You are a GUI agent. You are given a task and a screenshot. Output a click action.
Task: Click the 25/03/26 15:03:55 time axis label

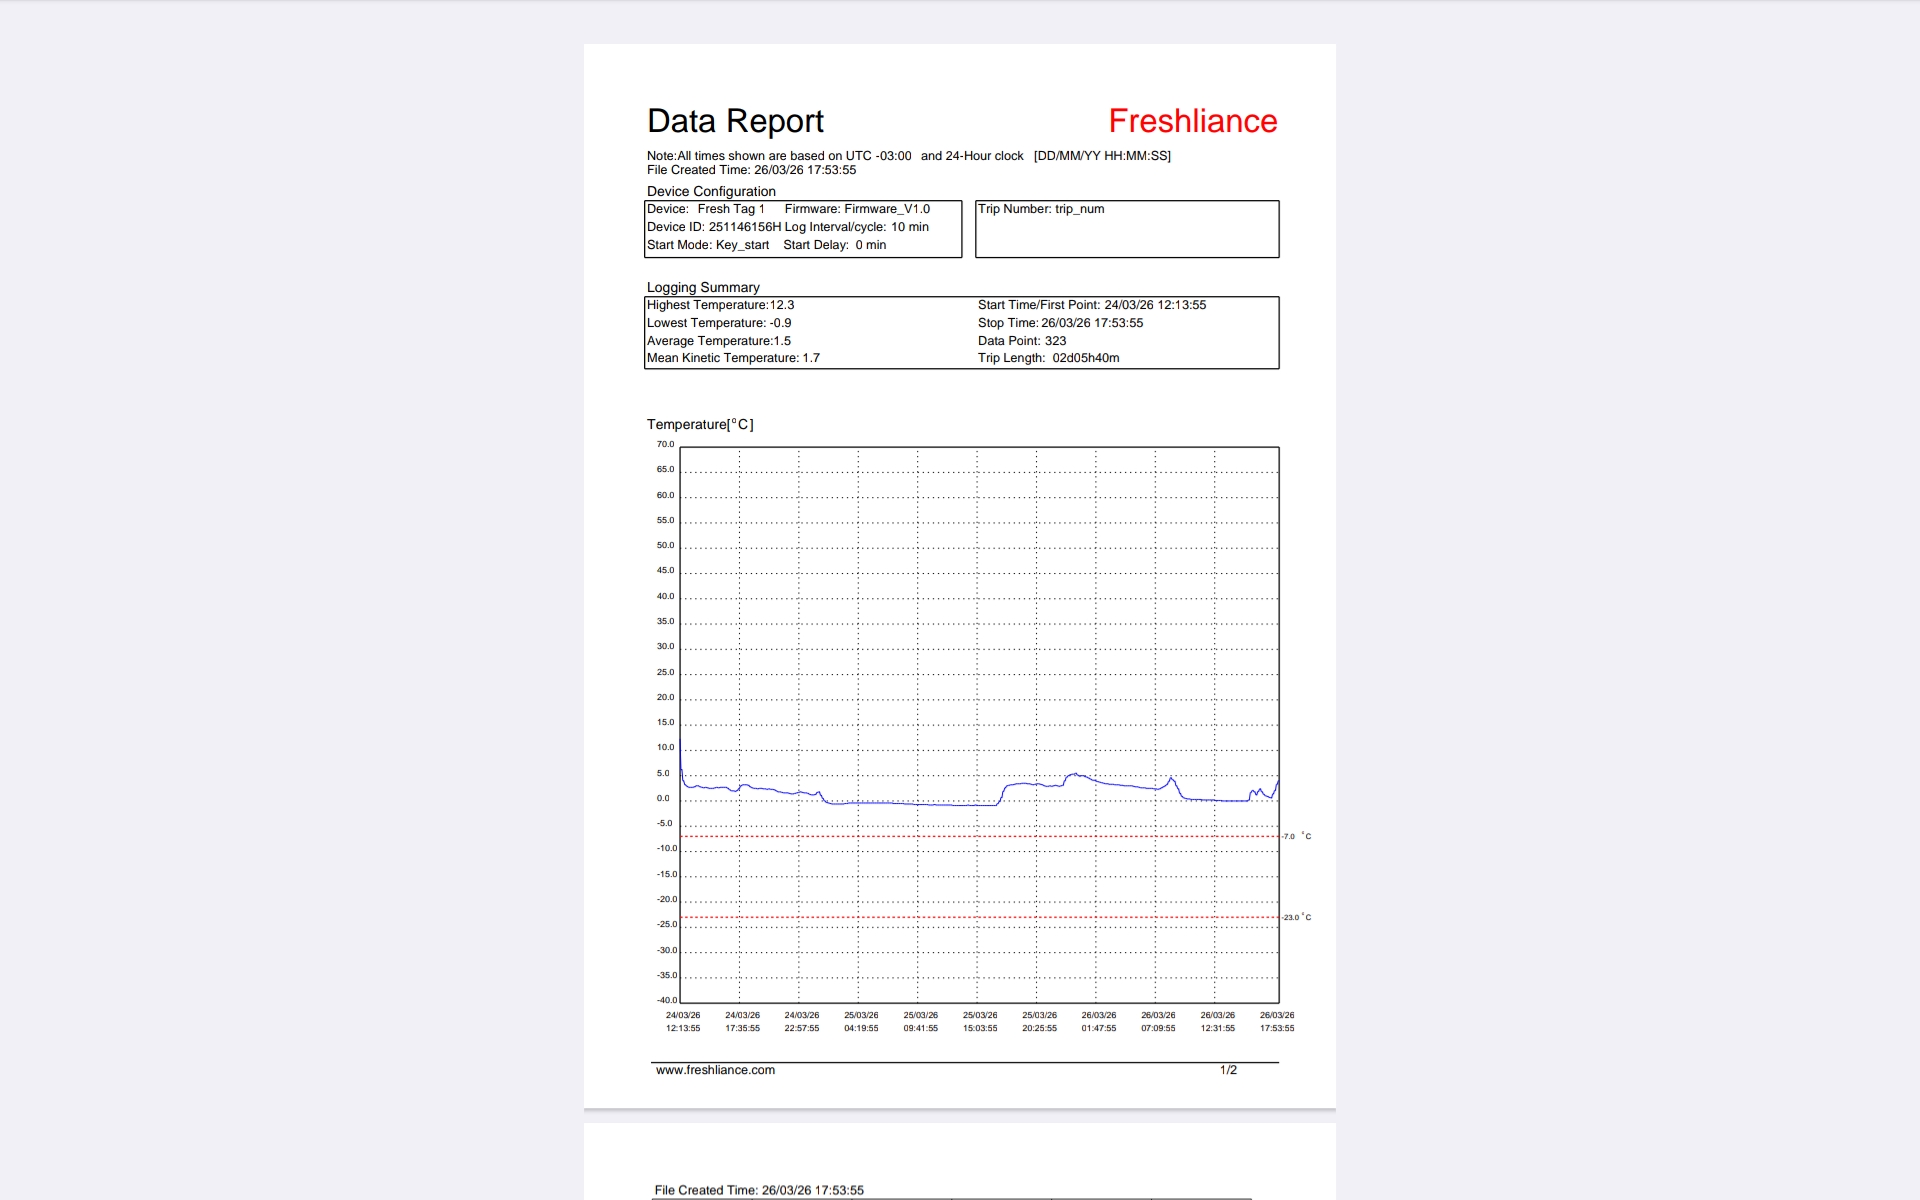tap(980, 1021)
